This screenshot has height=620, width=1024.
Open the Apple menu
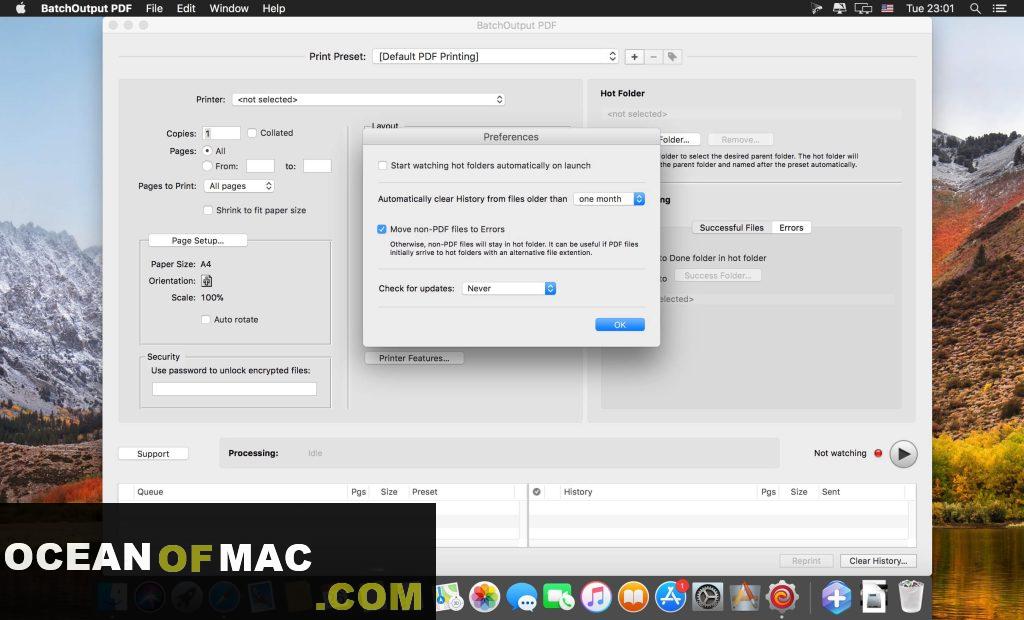[x=20, y=8]
